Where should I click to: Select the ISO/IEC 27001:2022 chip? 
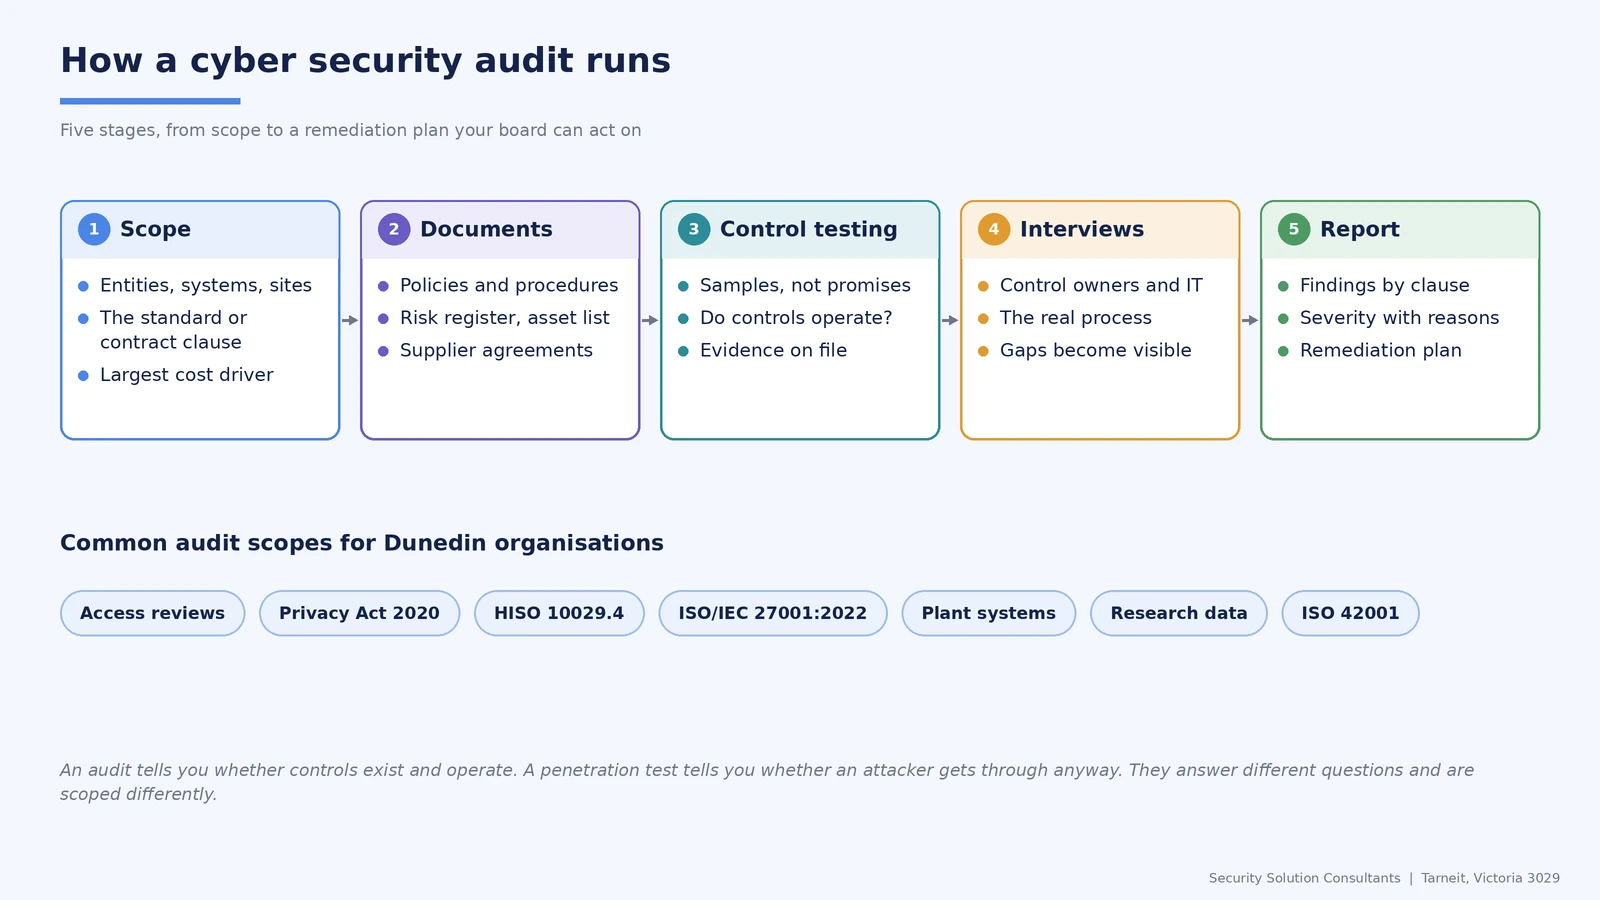coord(773,613)
